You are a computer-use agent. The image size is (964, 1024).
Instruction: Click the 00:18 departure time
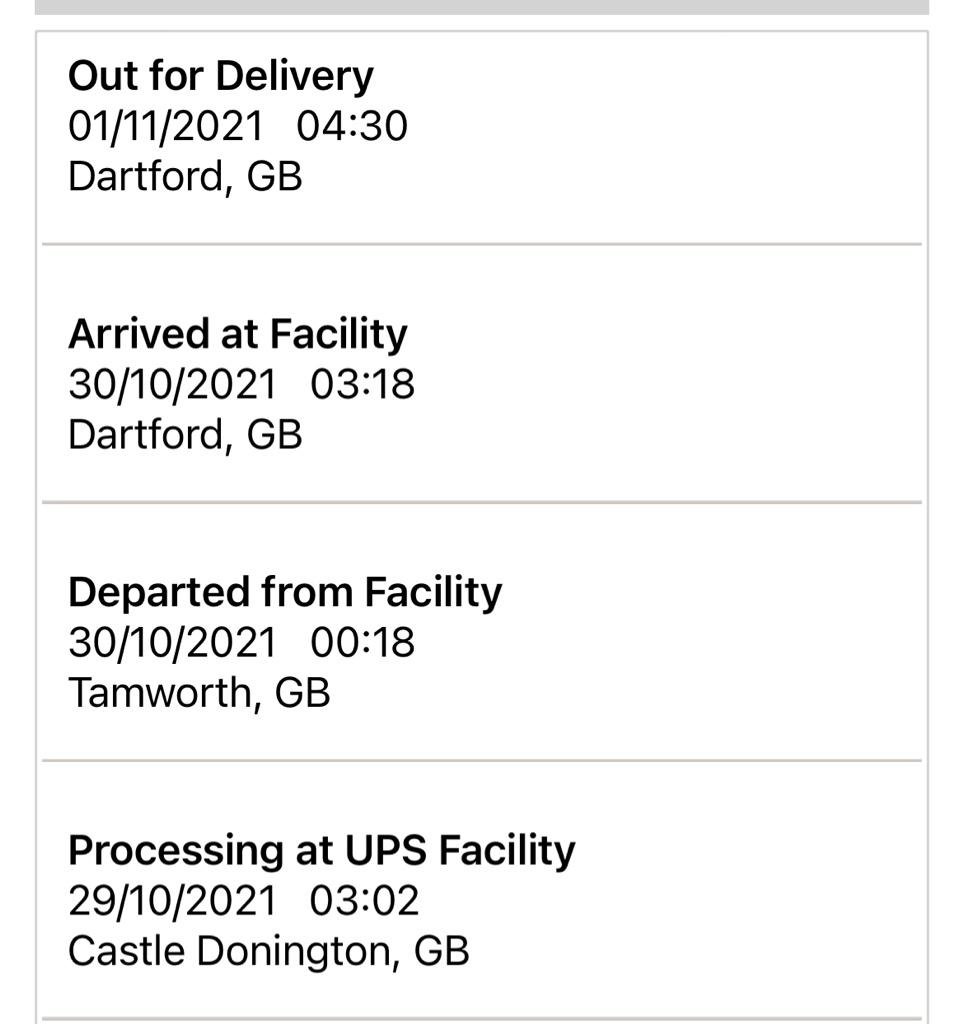362,642
